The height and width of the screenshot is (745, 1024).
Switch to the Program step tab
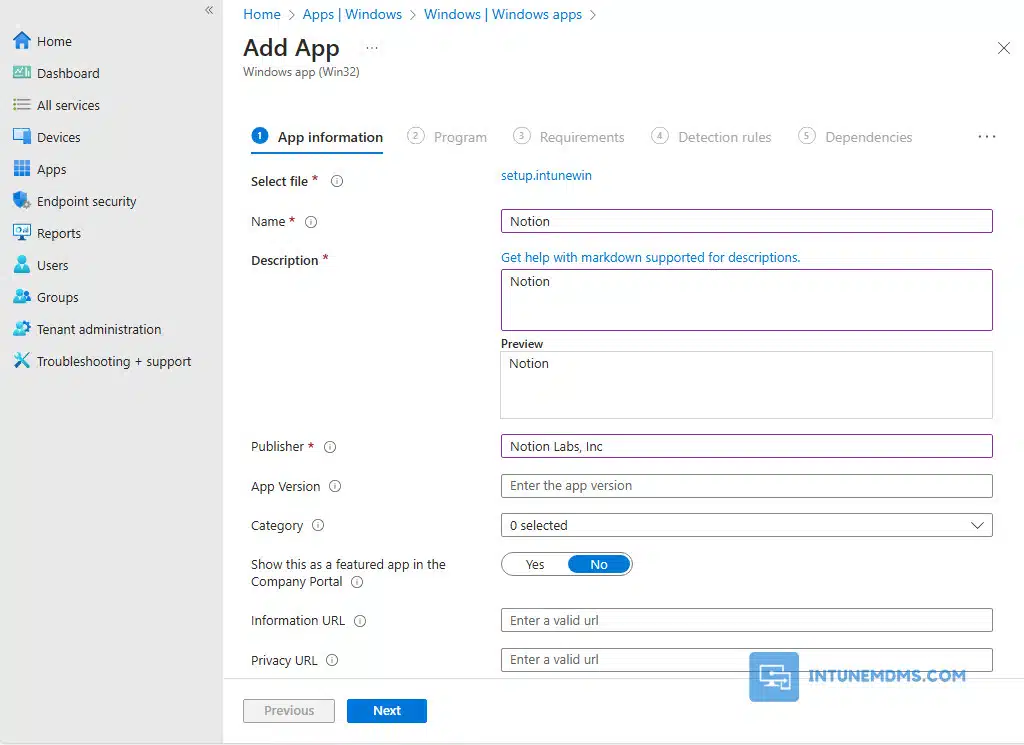click(448, 137)
